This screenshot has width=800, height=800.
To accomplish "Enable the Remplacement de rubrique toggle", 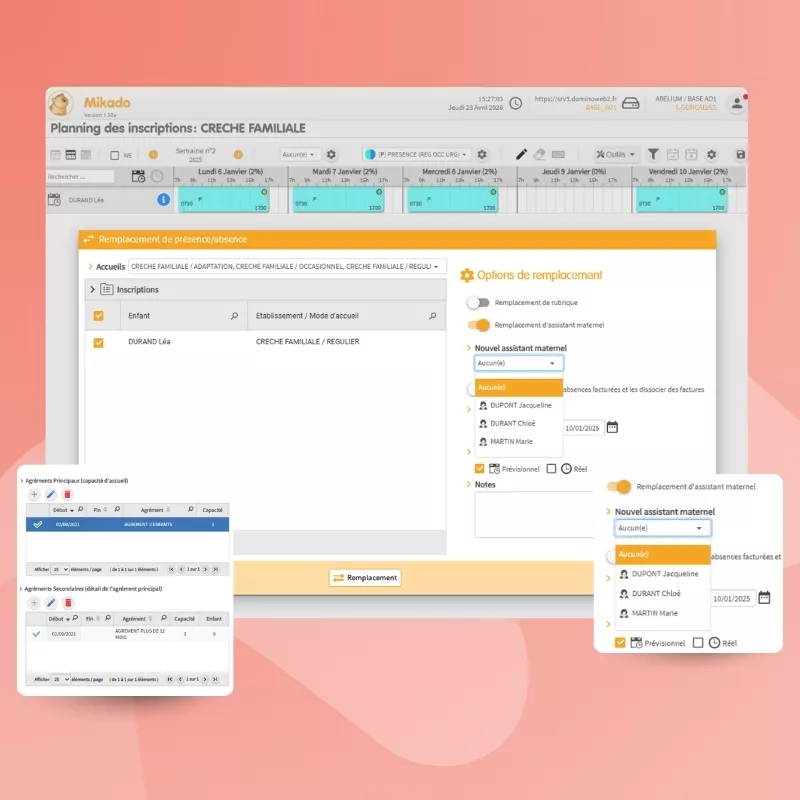I will coord(479,302).
